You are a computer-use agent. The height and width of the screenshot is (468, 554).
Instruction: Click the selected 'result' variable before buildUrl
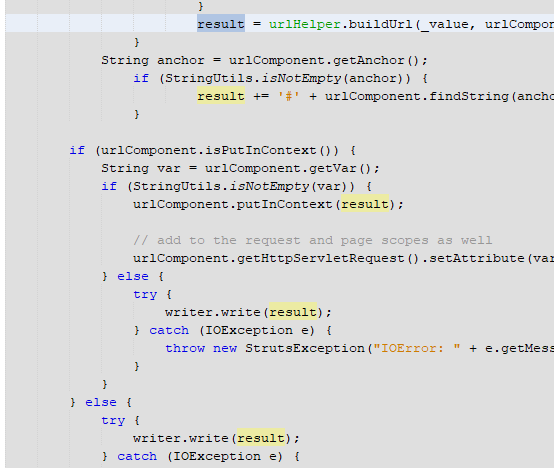point(221,24)
